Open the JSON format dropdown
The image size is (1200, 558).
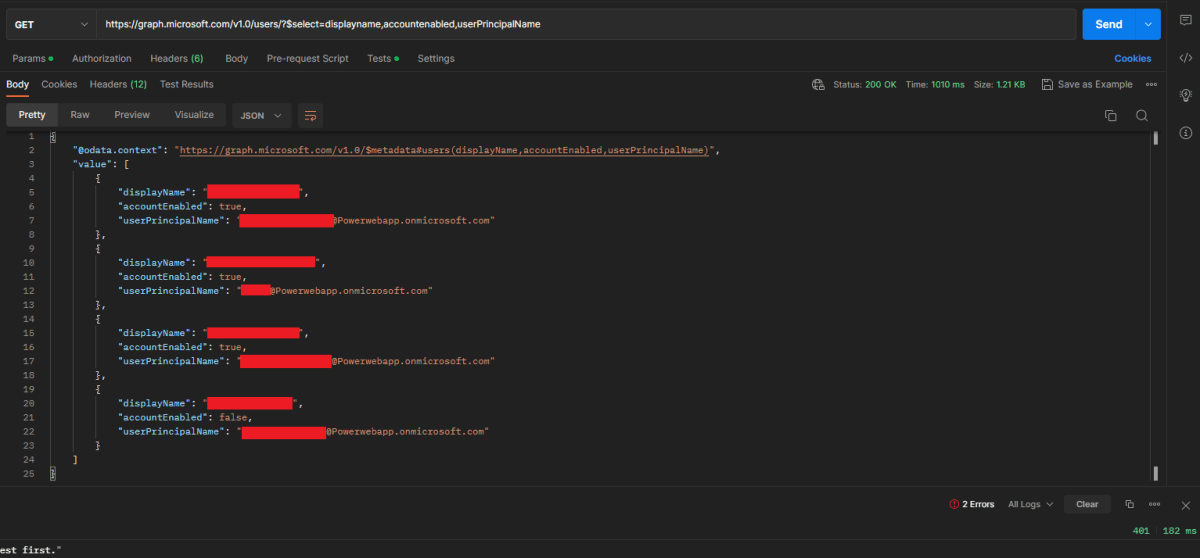pyautogui.click(x=261, y=116)
